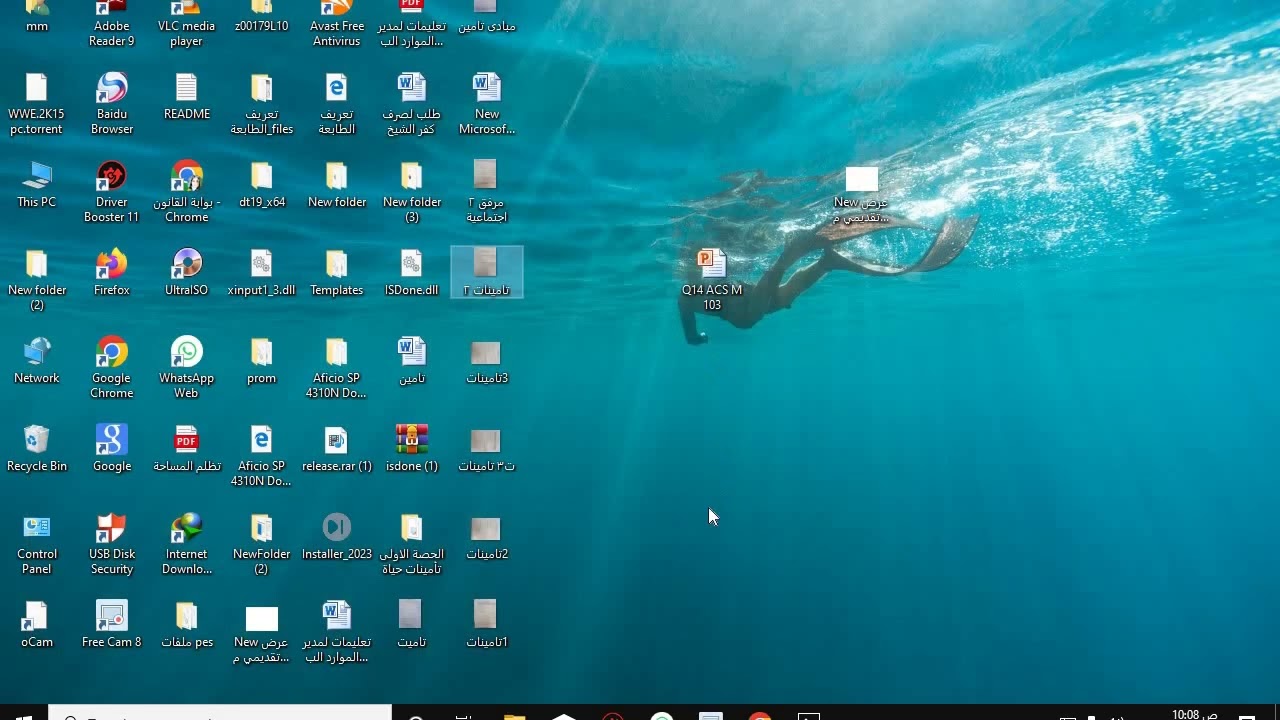Select the Templates folder
Image resolution: width=1280 pixels, height=720 pixels.
(336, 273)
